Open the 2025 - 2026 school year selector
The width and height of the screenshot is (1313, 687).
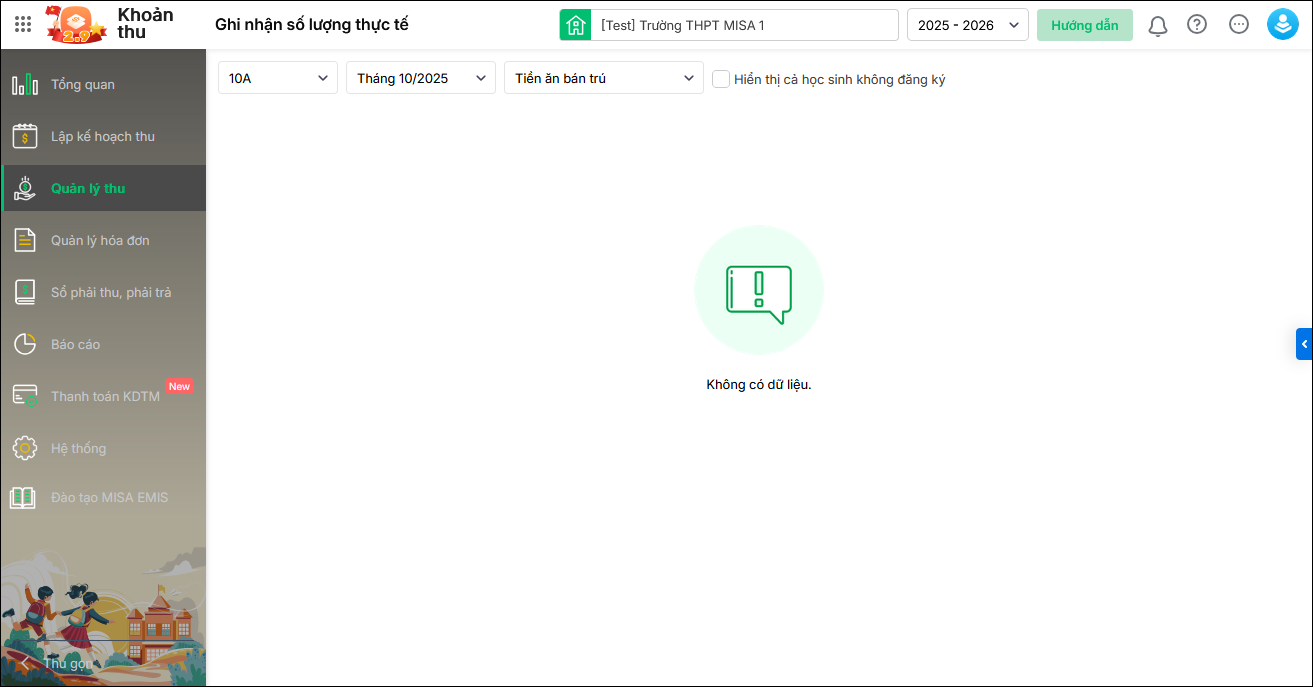(967, 25)
